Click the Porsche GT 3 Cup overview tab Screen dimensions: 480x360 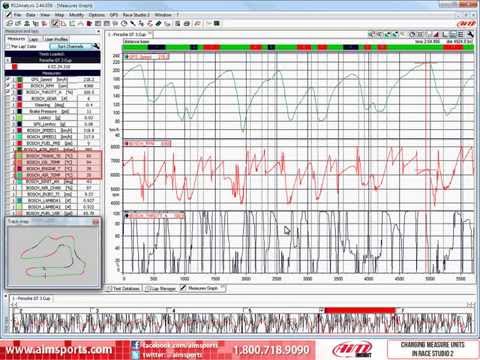32,298
